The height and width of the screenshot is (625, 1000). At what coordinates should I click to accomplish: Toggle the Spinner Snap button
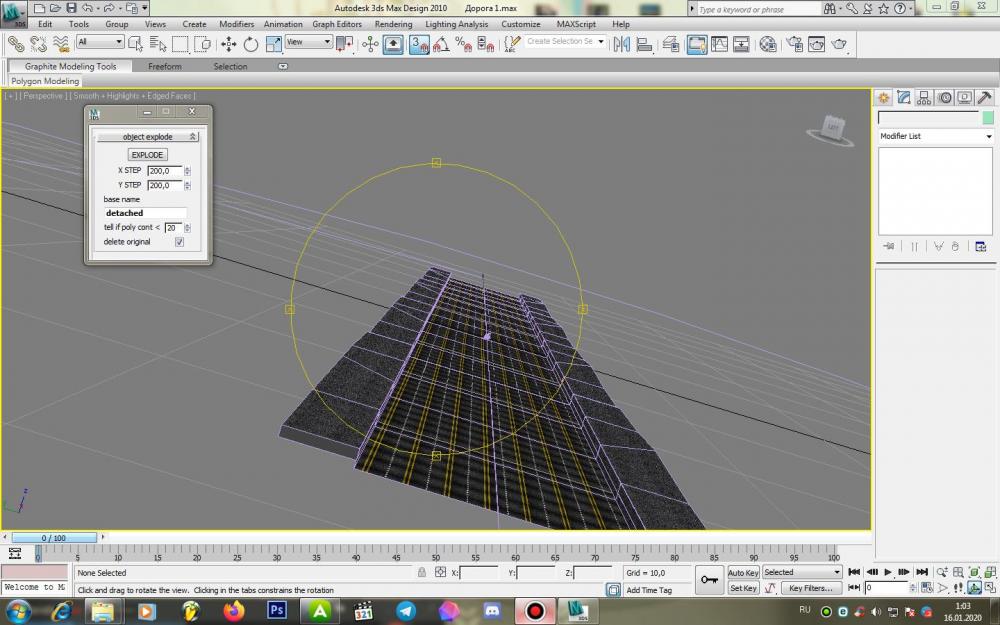pos(486,43)
